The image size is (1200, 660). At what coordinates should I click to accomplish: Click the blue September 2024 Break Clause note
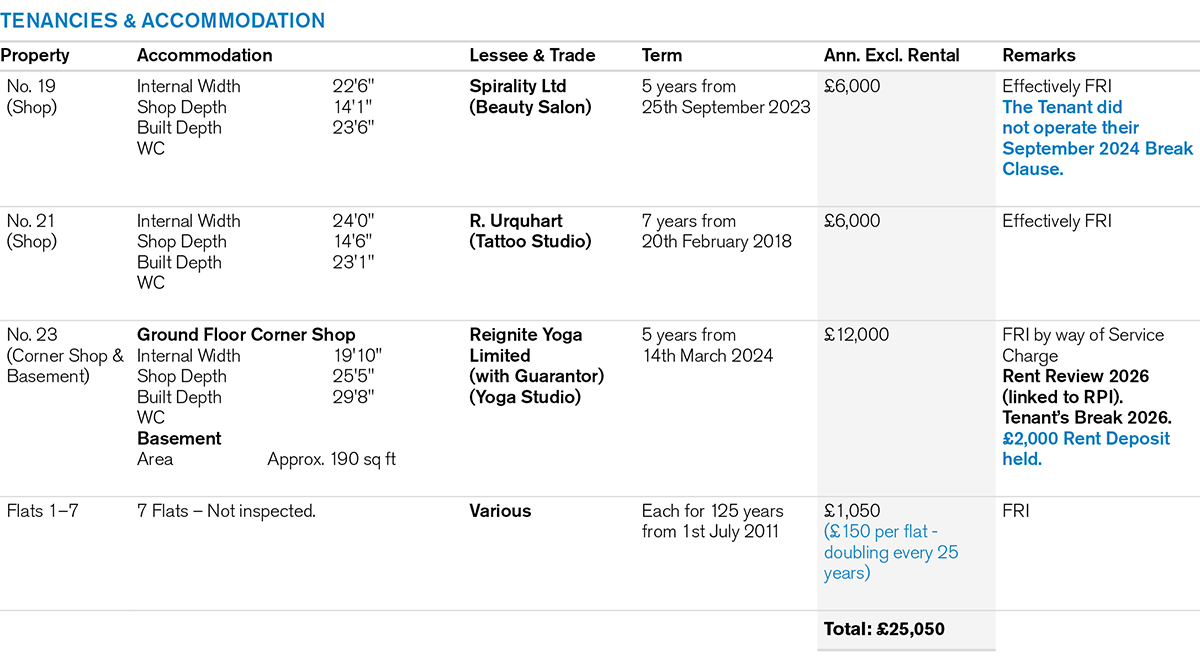tap(1097, 138)
